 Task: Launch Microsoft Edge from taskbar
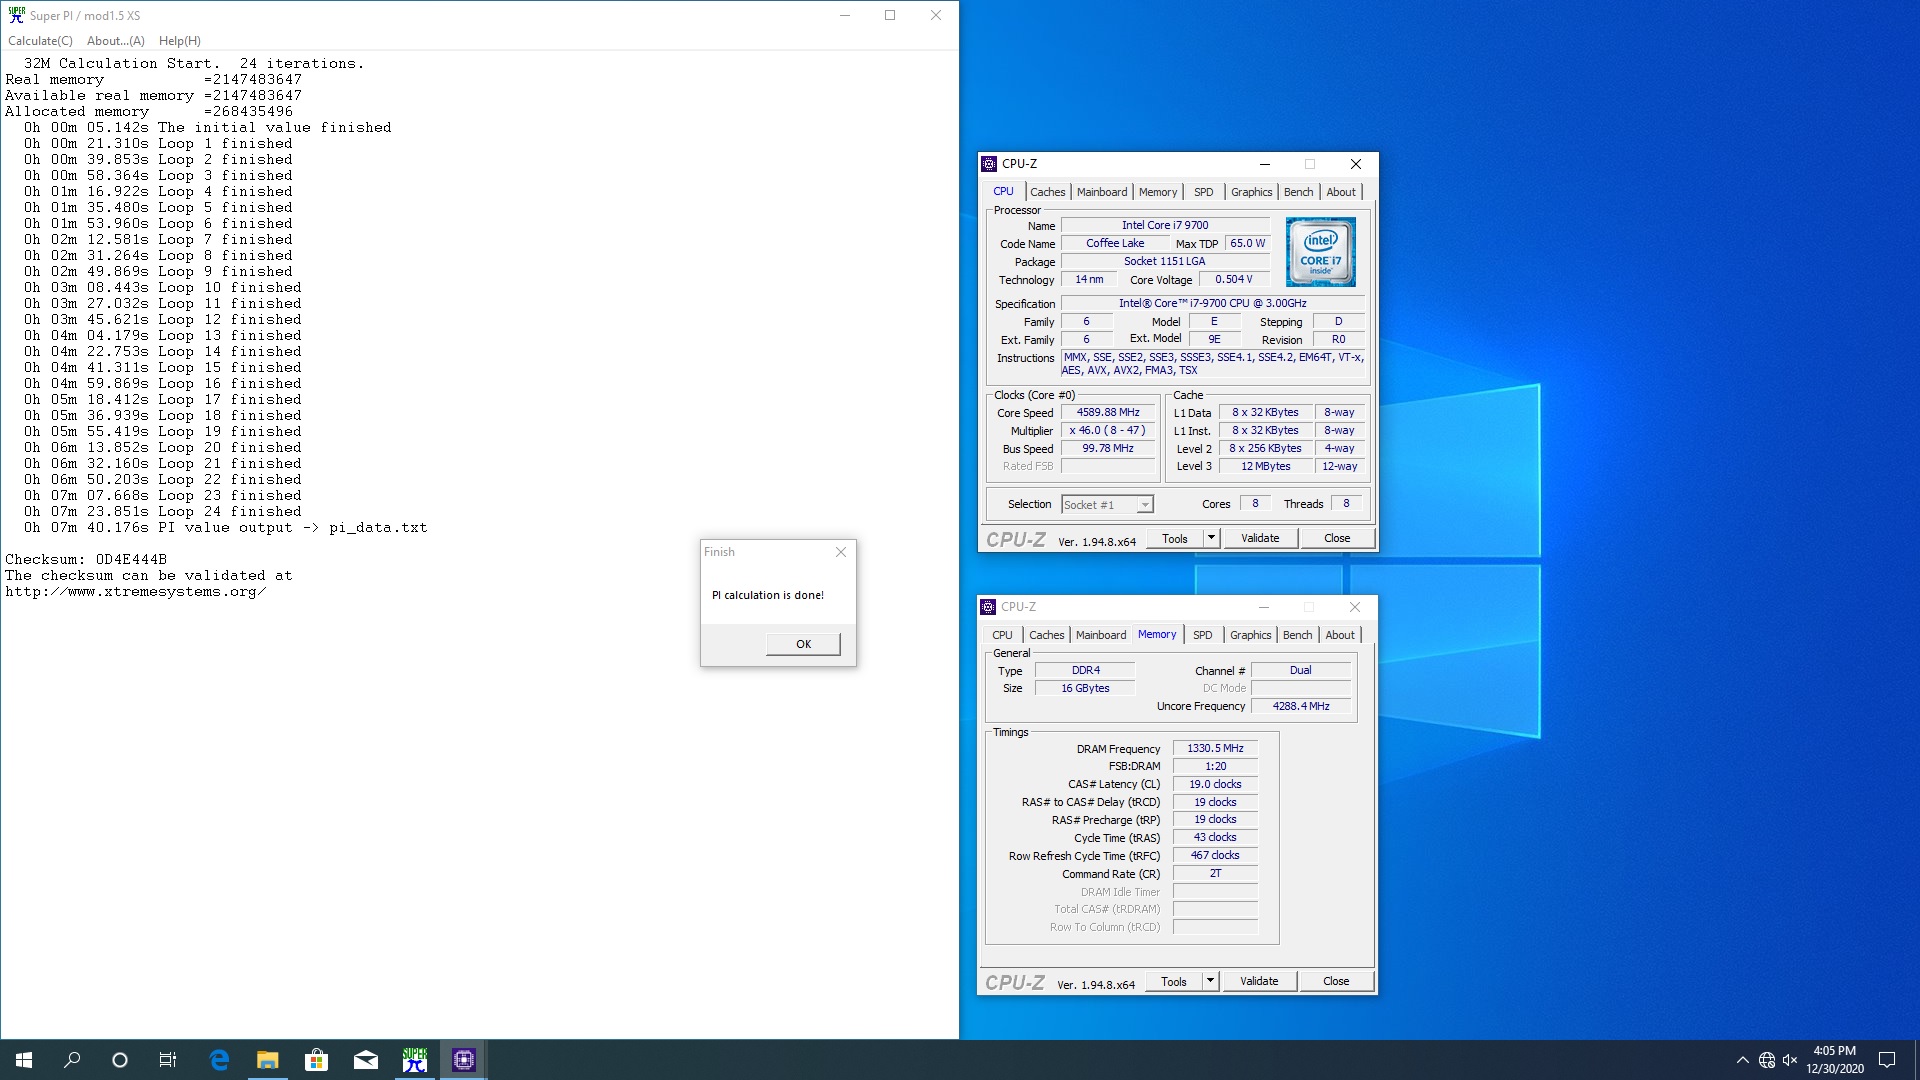pos(219,1060)
